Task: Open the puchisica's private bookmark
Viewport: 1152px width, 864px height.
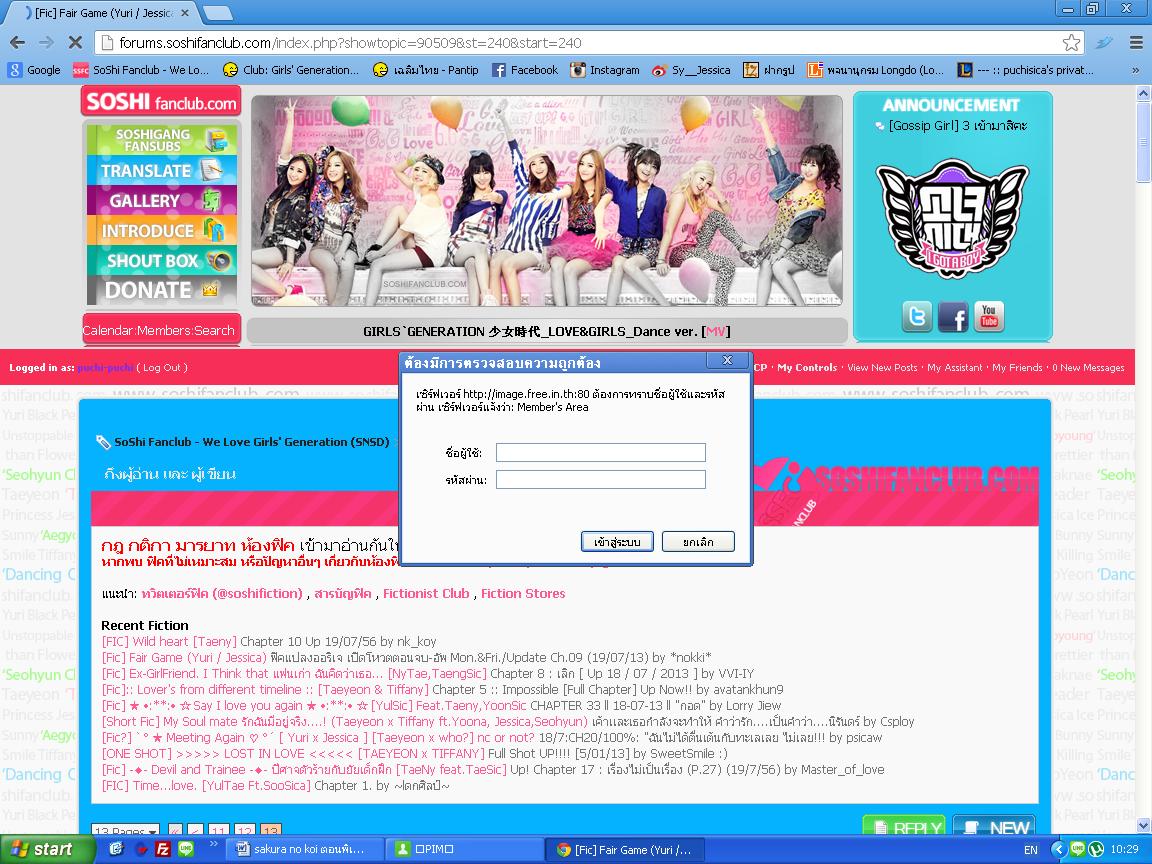Action: 1026,70
